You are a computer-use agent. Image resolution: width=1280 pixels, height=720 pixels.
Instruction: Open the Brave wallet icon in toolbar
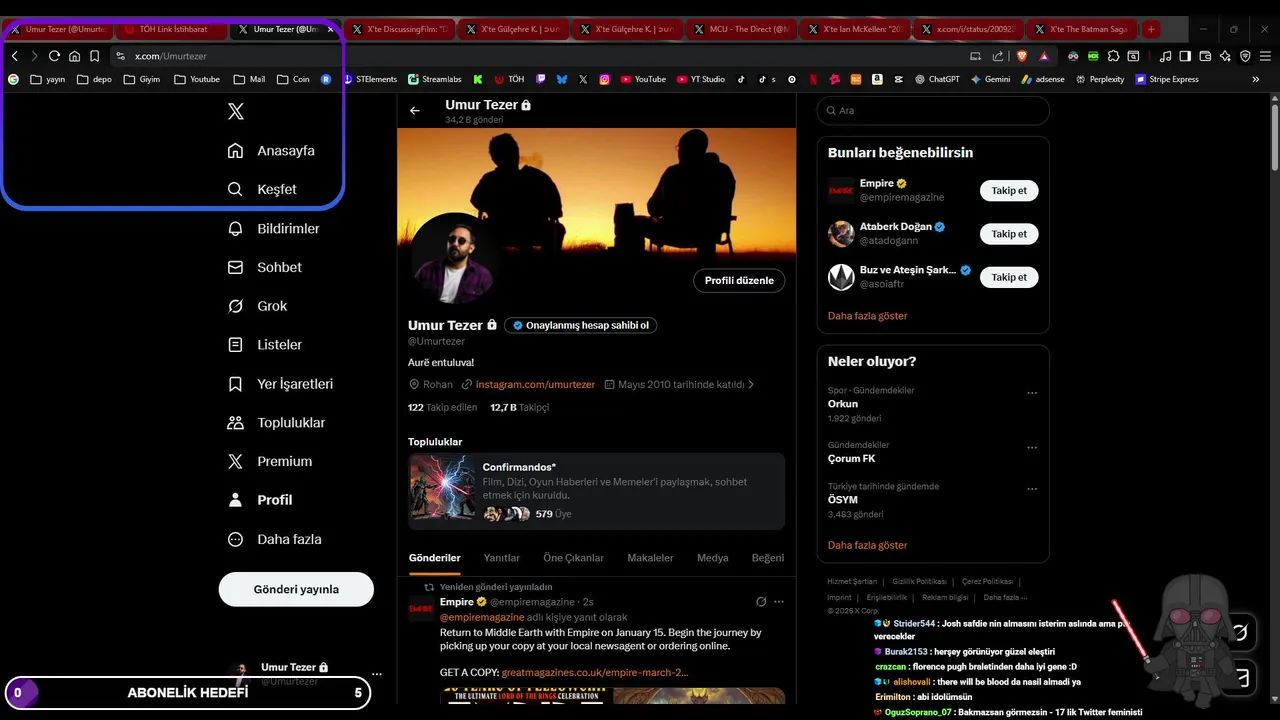click(1205, 56)
